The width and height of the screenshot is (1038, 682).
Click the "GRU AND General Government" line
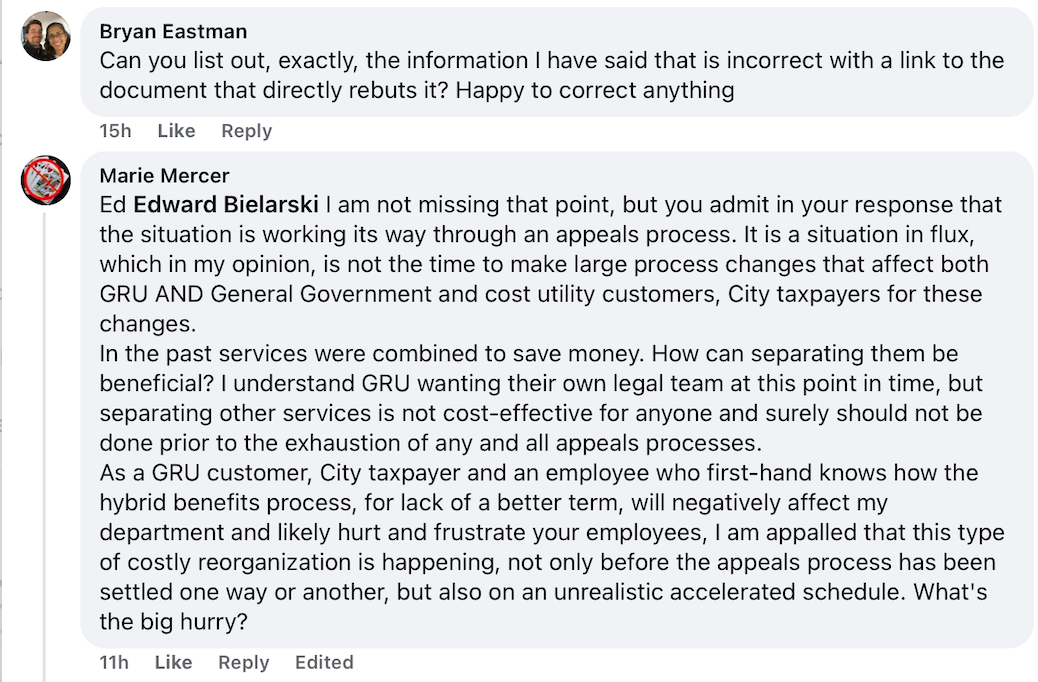click(541, 294)
